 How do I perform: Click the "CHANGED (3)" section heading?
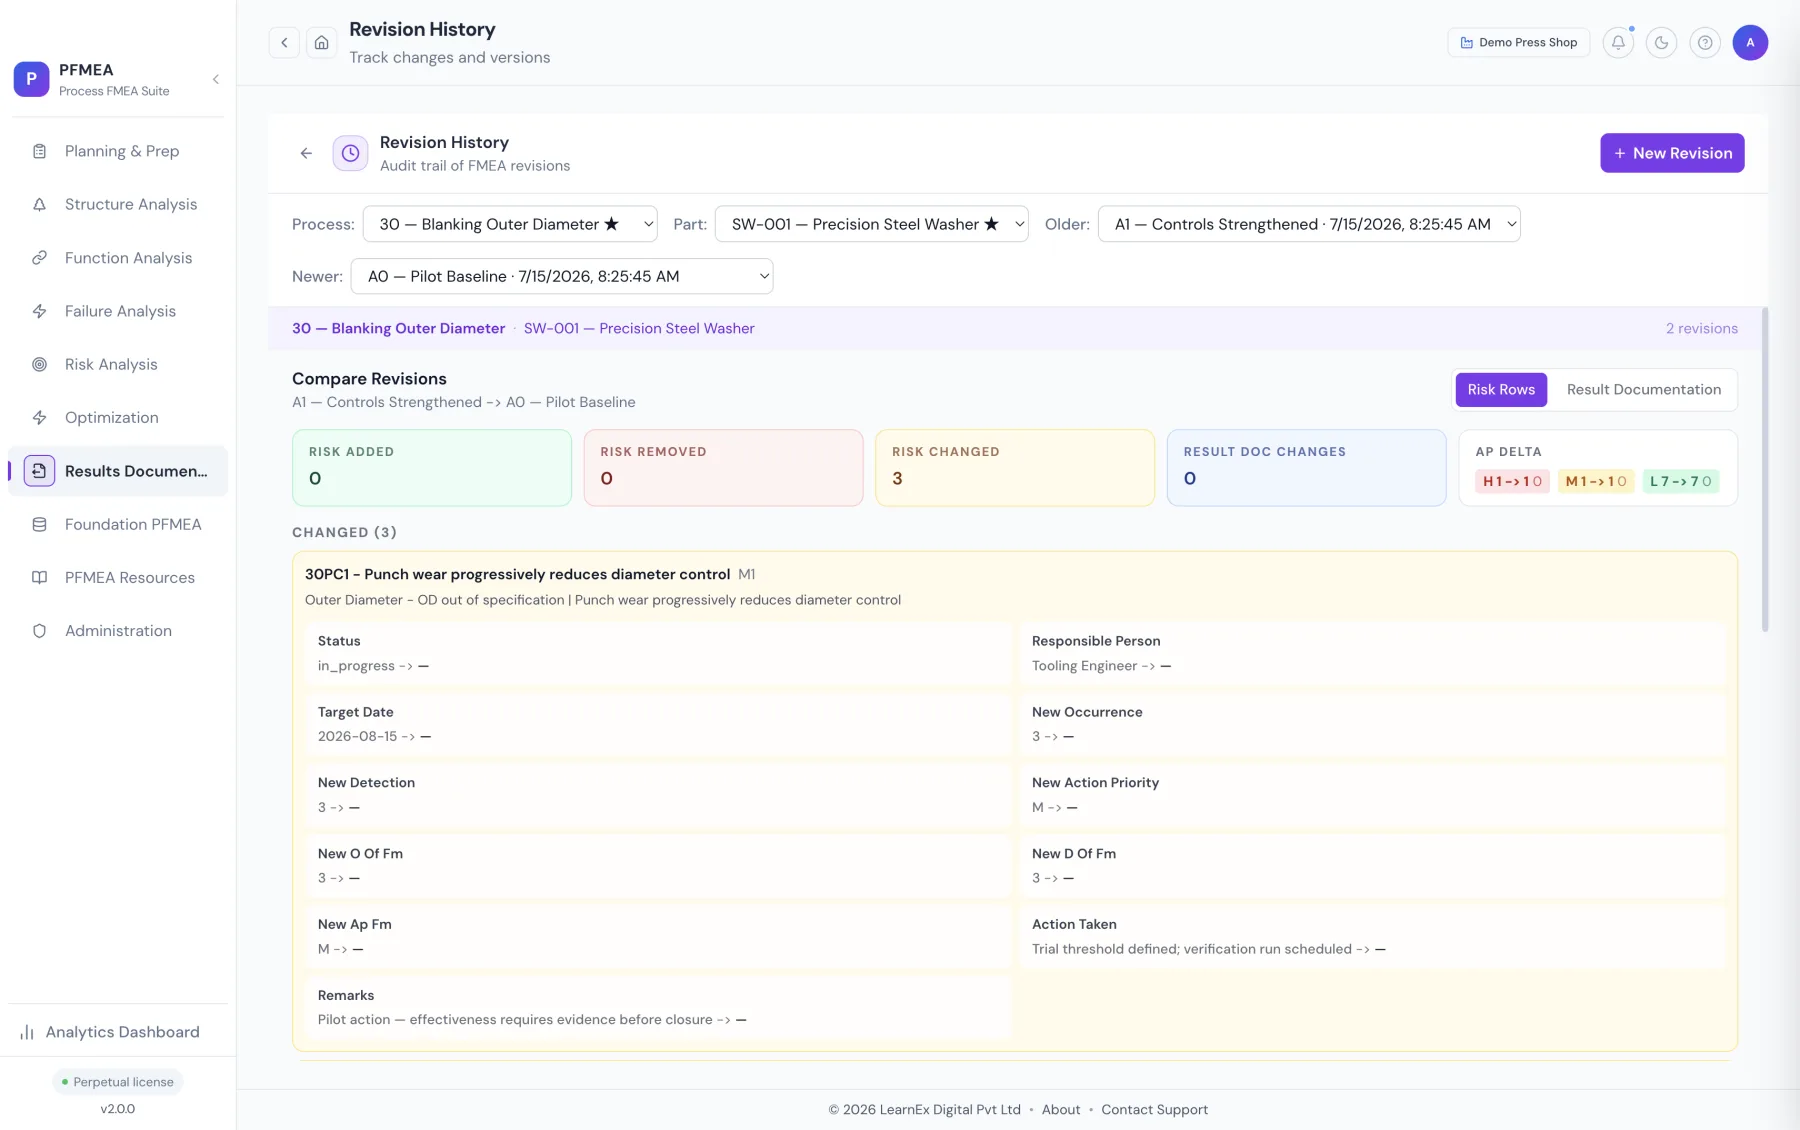click(344, 533)
